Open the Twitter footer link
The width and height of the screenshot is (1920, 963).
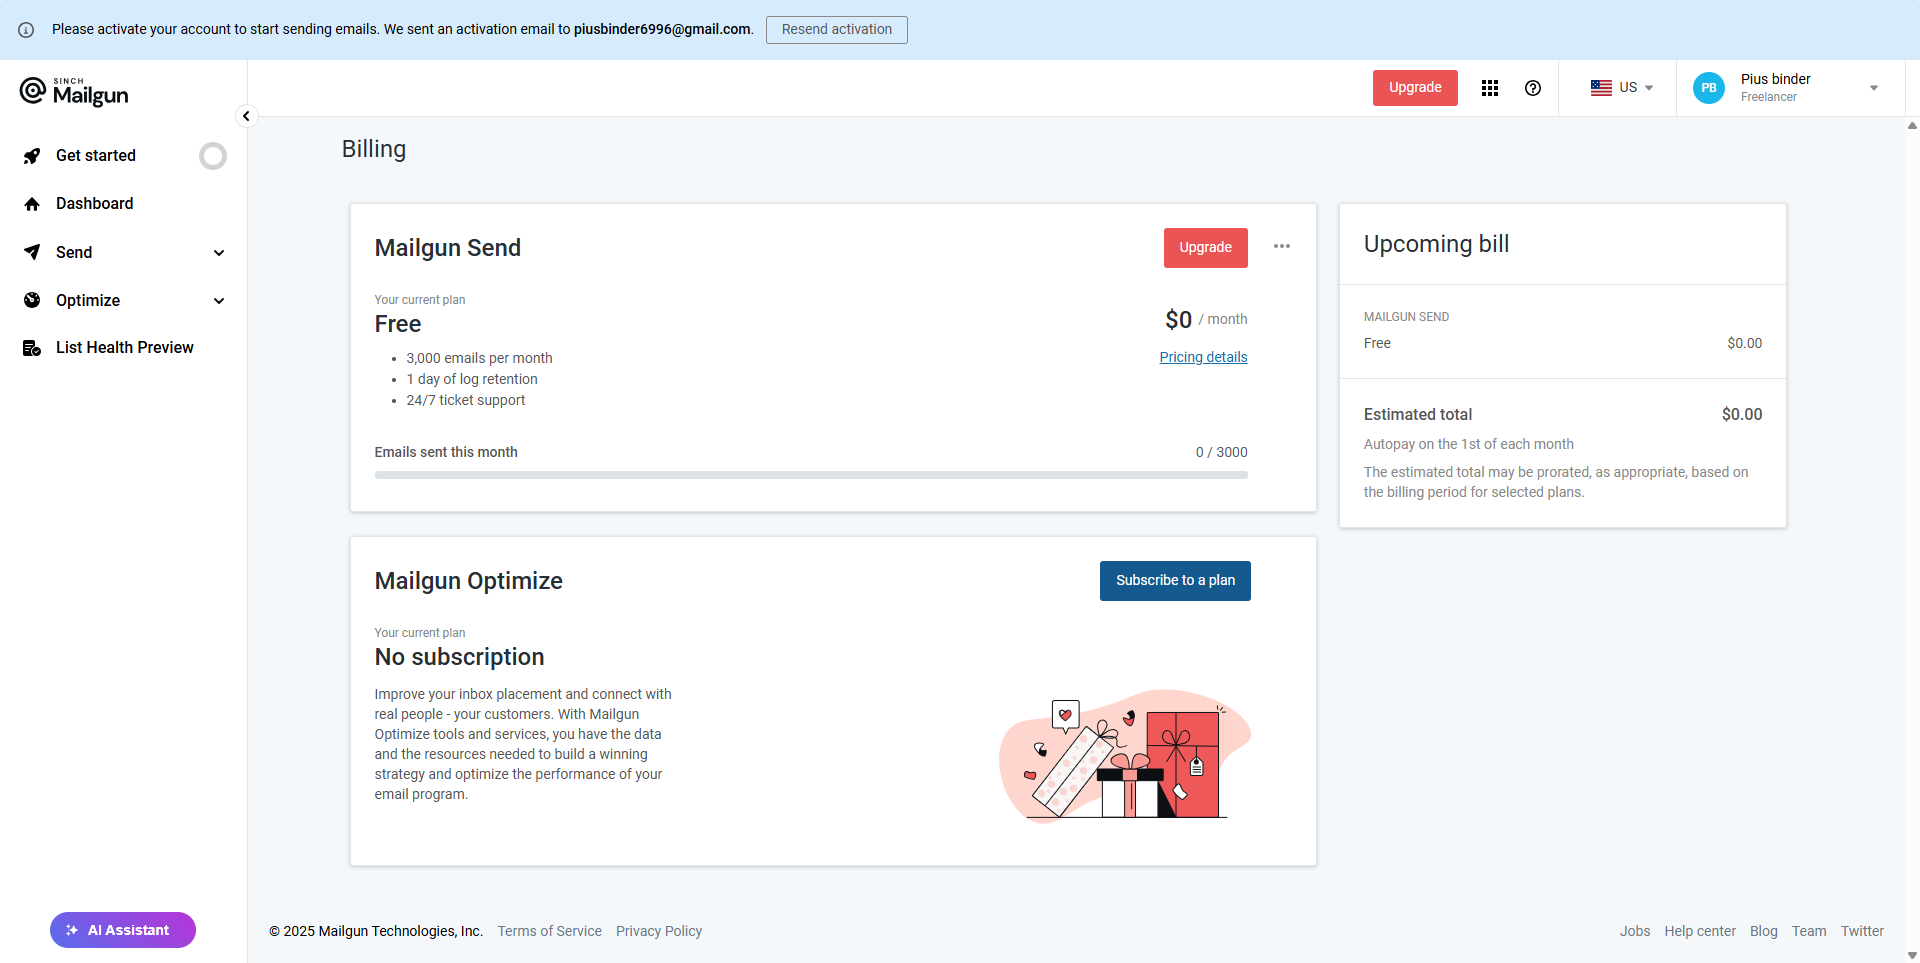click(1862, 931)
